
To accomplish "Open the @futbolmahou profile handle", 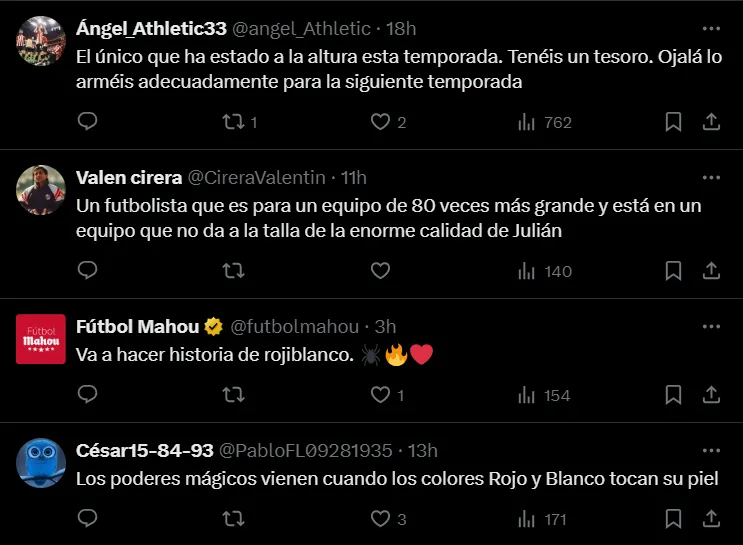I will [294, 326].
